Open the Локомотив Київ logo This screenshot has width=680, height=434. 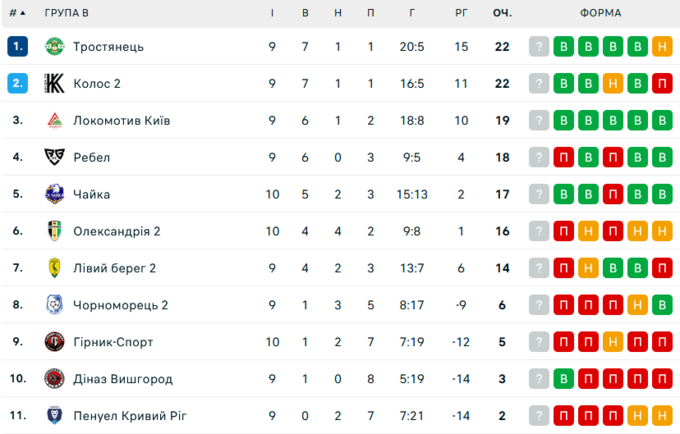pos(54,121)
